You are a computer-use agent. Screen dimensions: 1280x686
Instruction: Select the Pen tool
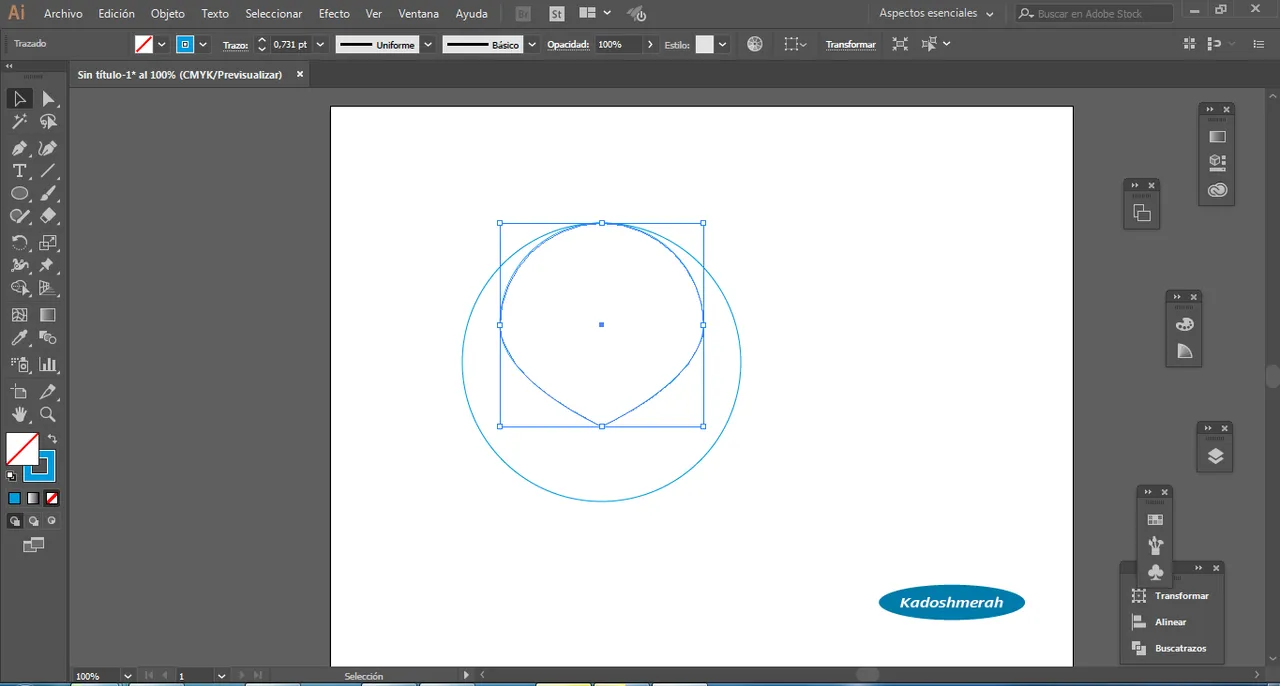click(x=19, y=148)
